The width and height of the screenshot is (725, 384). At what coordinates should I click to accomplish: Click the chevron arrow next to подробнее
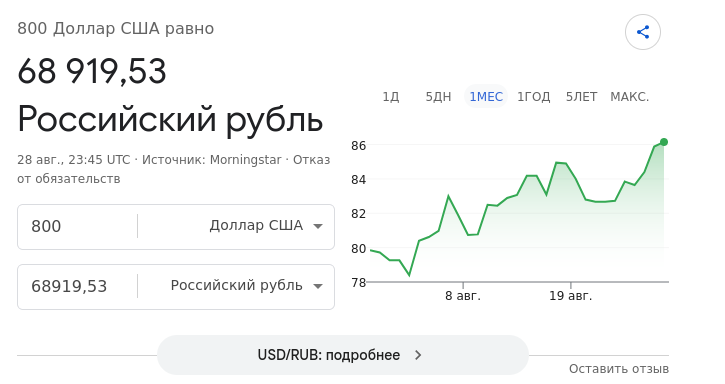[418, 355]
